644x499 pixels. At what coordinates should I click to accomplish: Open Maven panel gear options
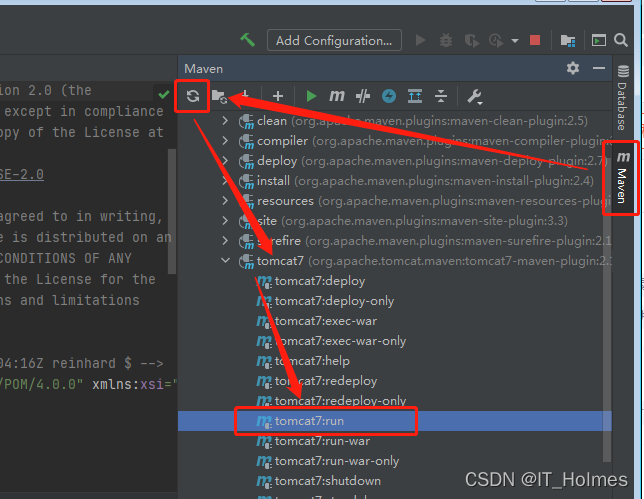[573, 68]
